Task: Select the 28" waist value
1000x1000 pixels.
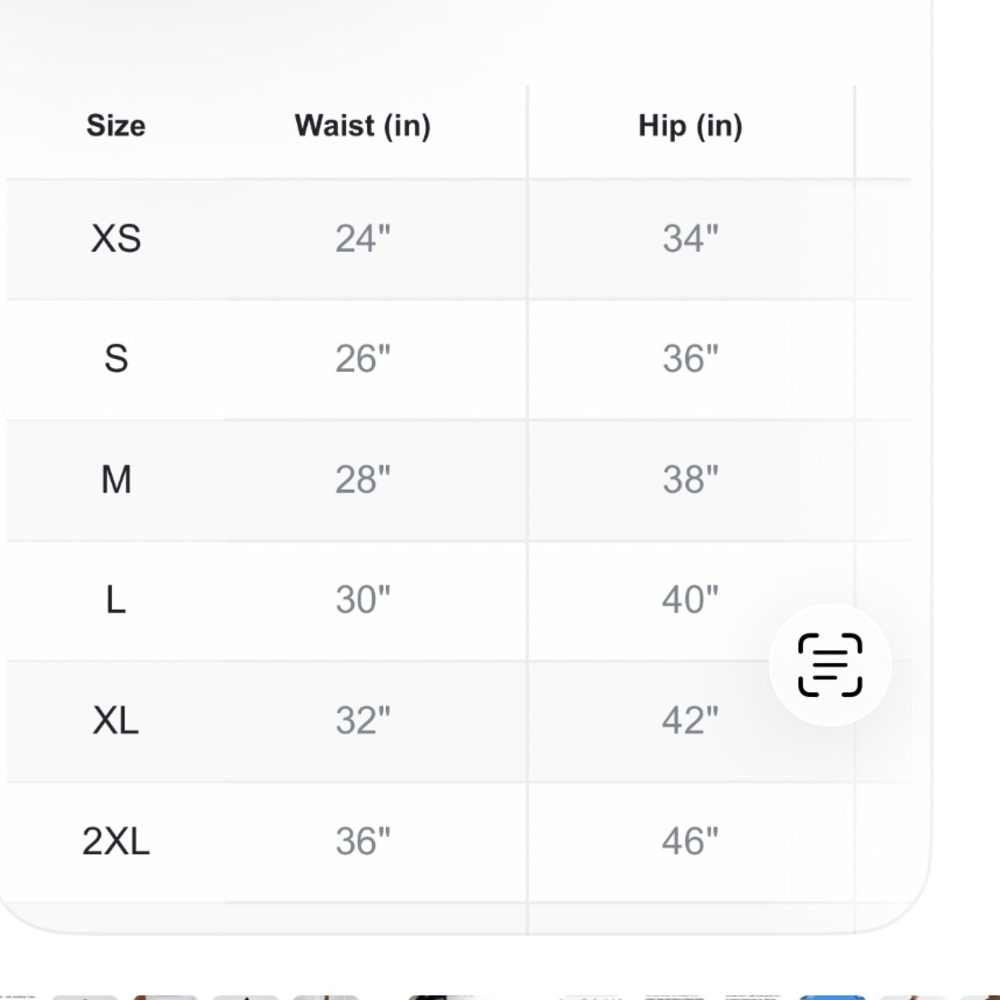Action: pos(362,480)
